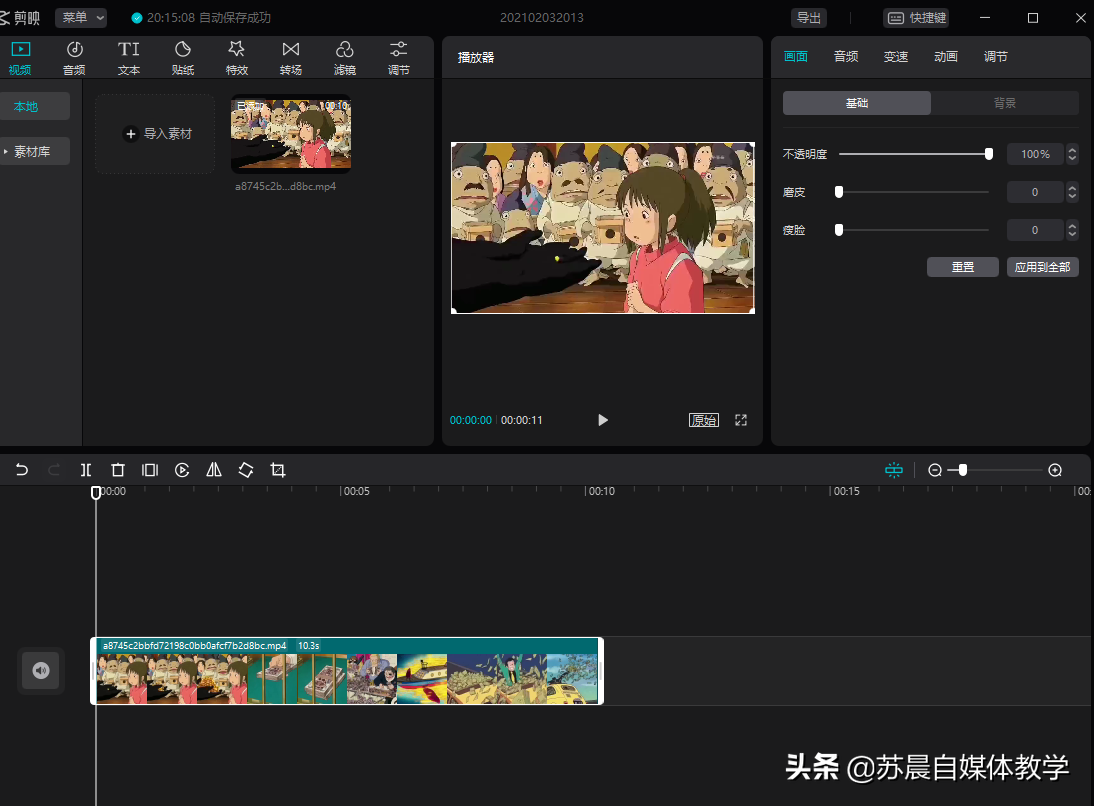This screenshot has height=806, width=1094.
Task: Click the opacity (不透明度) value stepper arrows
Action: [1072, 154]
